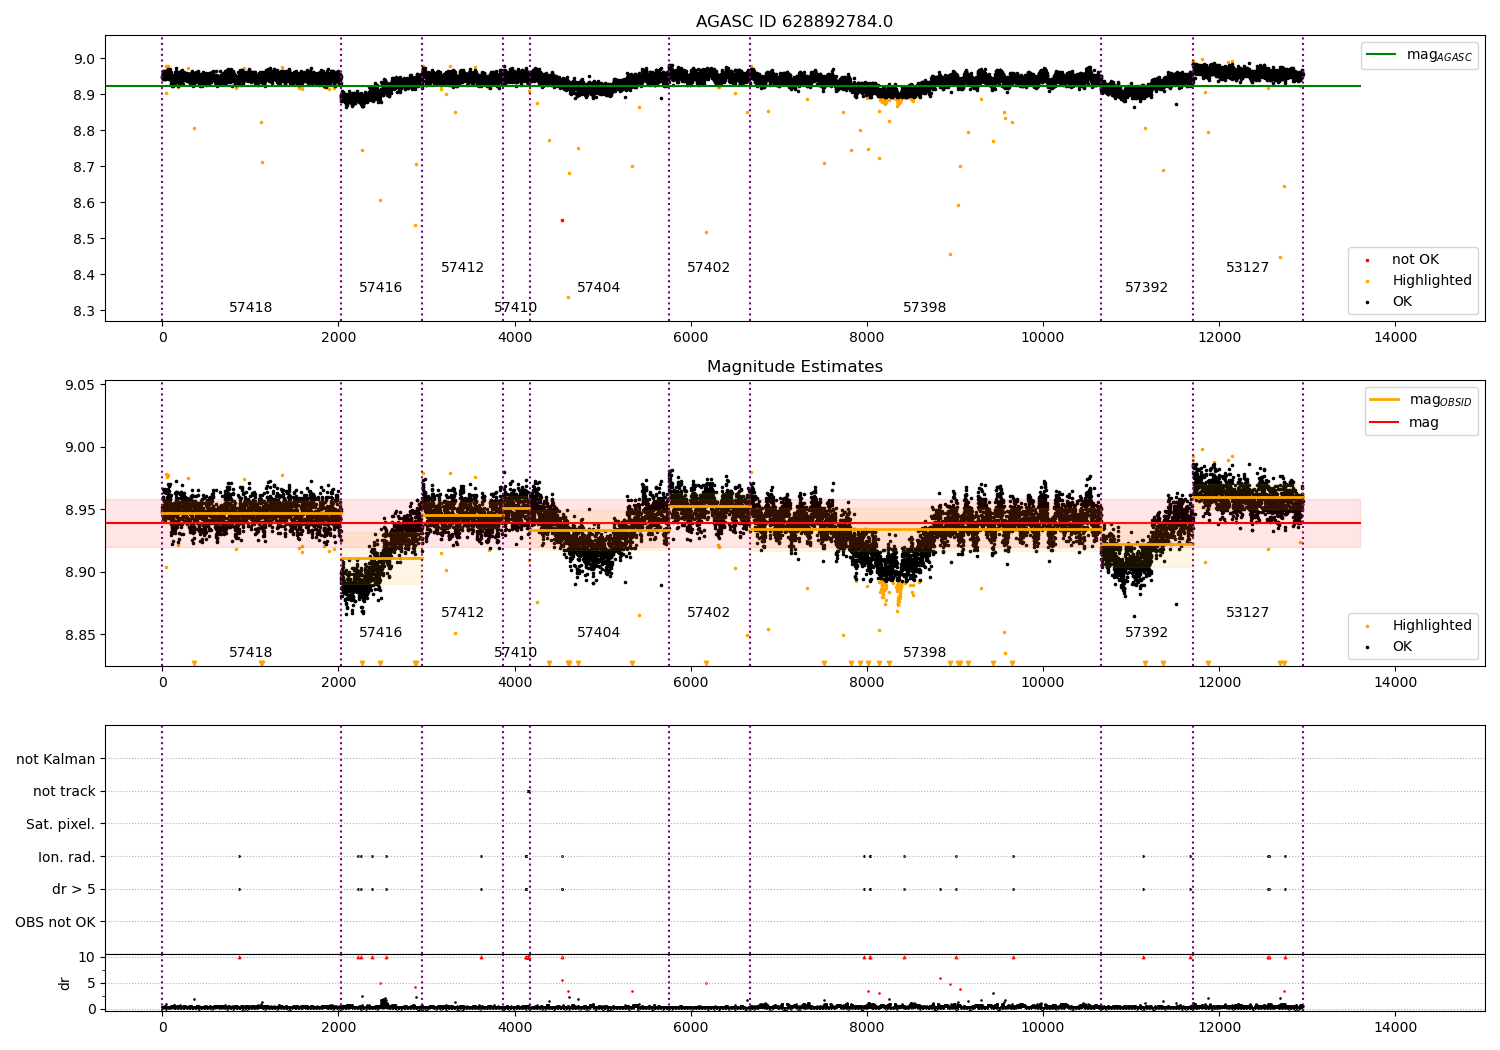Click OBSID label 57398 in the Magnitude Estimates plot
Viewport: 1500px width, 1050px height.
pos(924,652)
